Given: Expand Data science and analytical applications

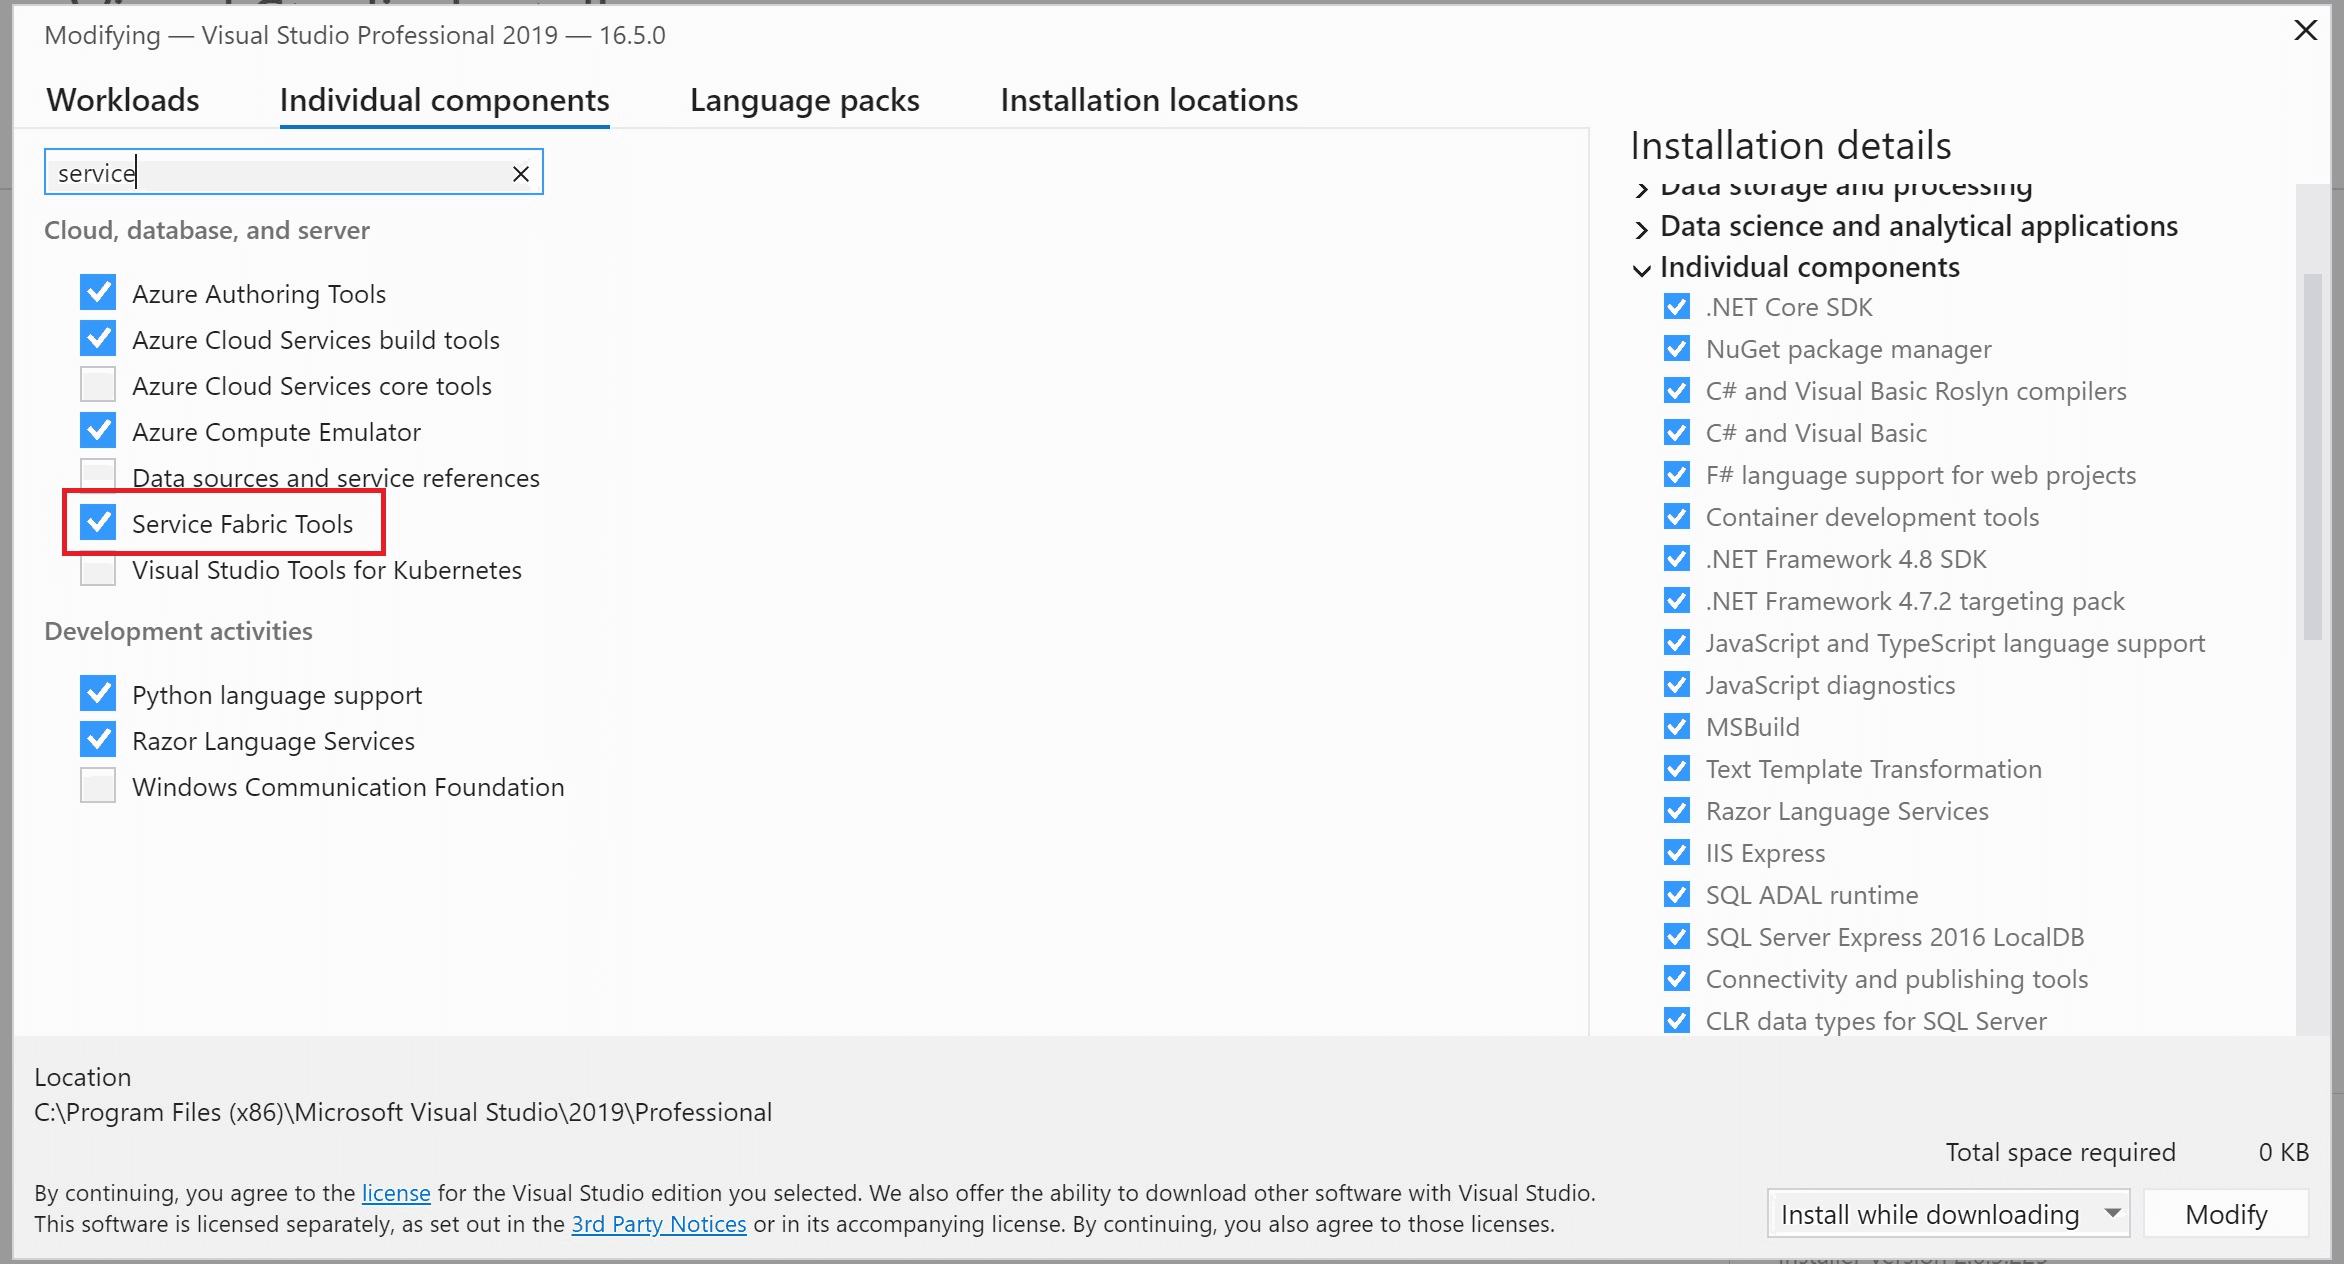Looking at the screenshot, I should (1641, 228).
